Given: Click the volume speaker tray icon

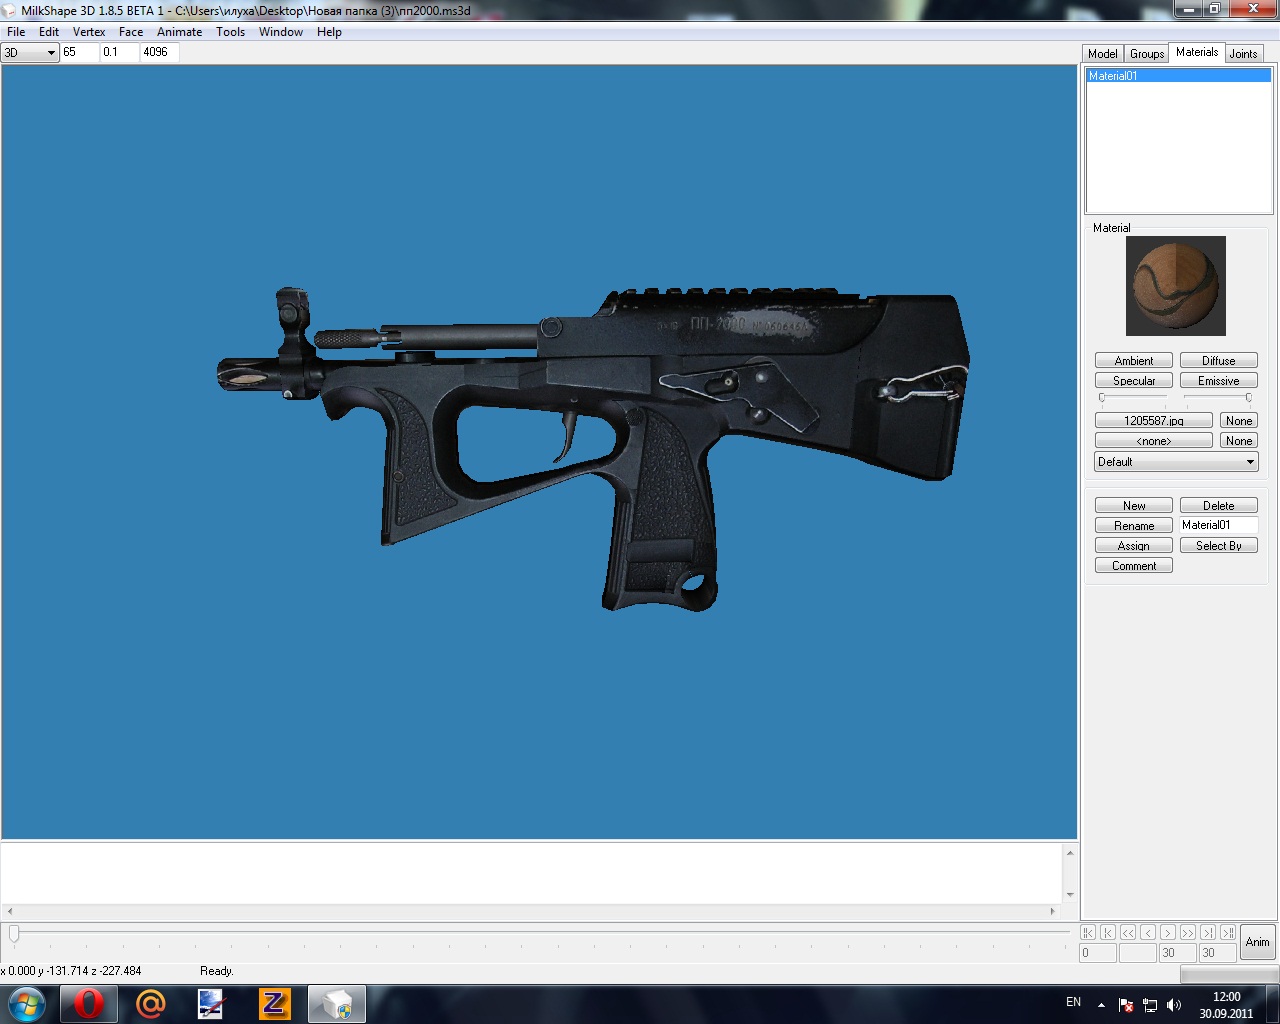Looking at the screenshot, I should tap(1174, 1004).
